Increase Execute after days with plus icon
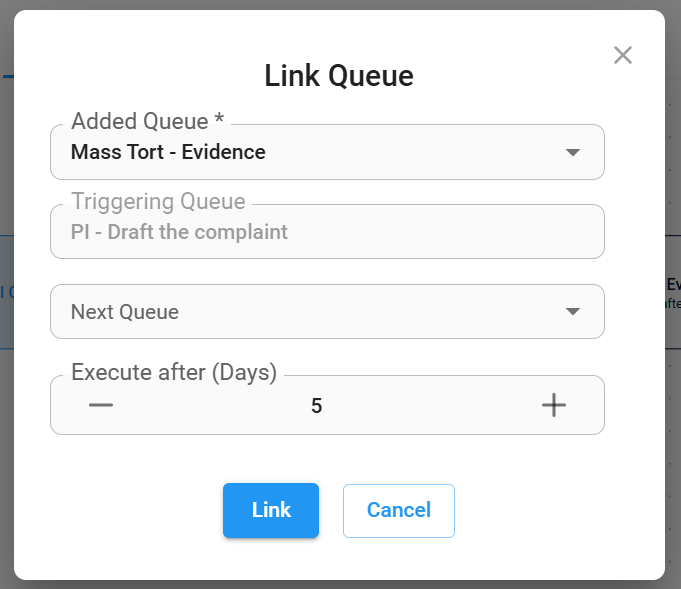The height and width of the screenshot is (589, 681). point(554,405)
